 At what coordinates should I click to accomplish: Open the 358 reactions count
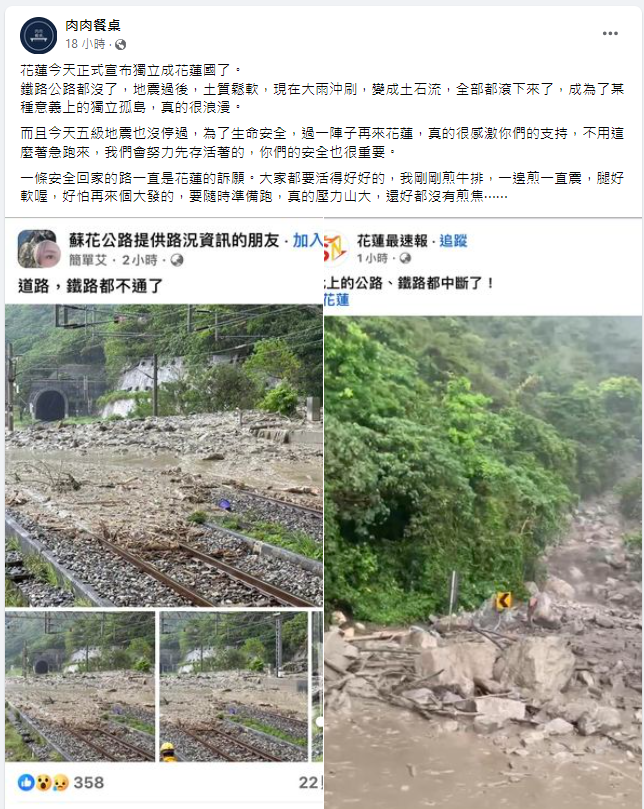click(x=89, y=783)
